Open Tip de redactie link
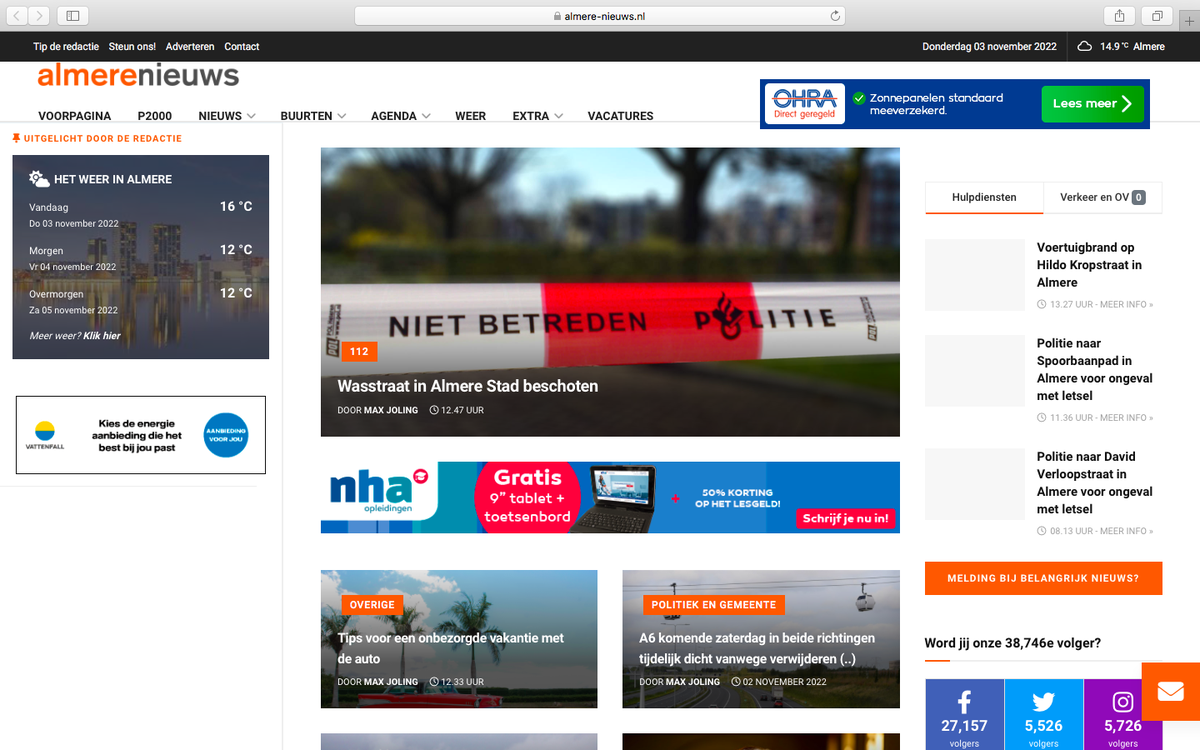 tap(66, 47)
